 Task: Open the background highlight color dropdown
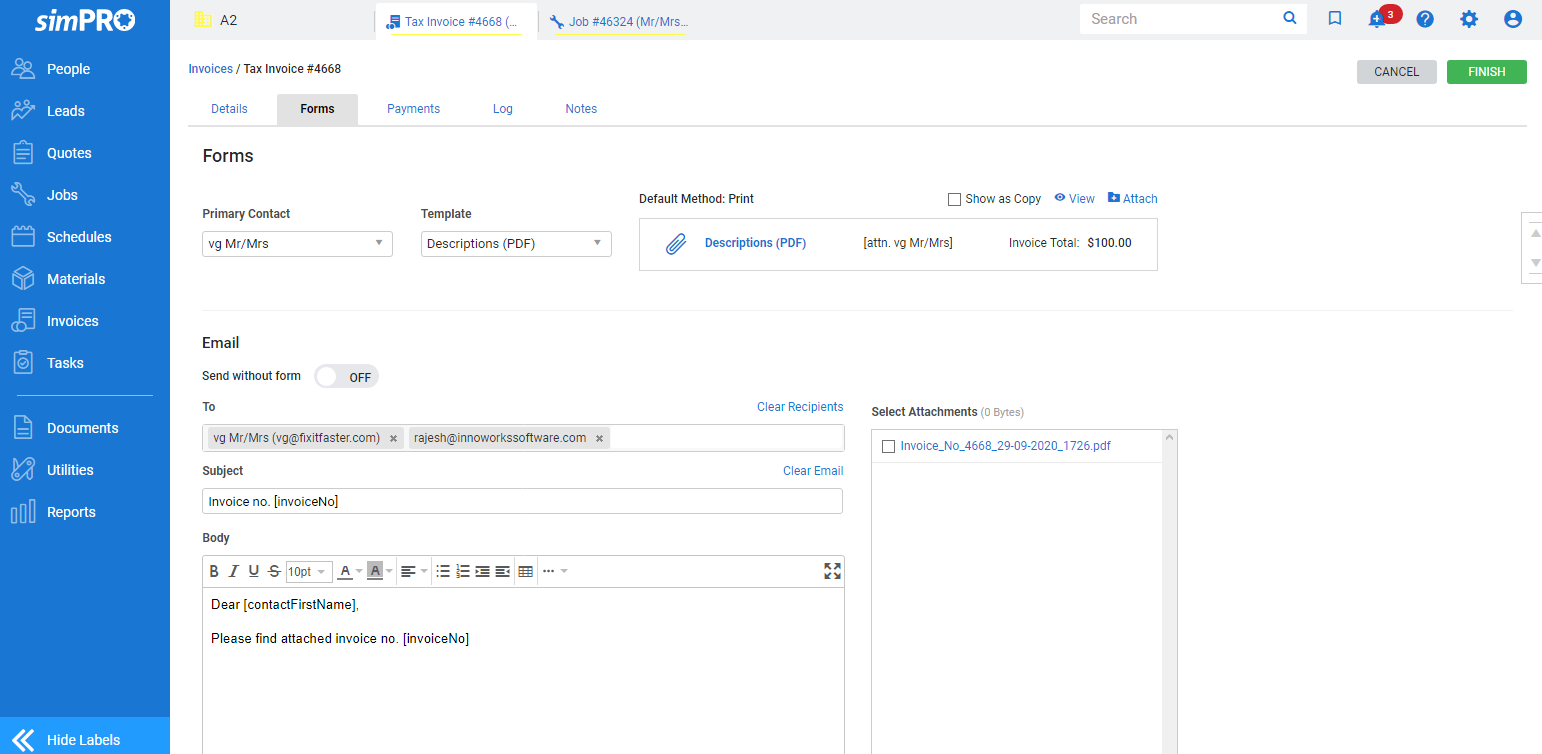pyautogui.click(x=389, y=572)
